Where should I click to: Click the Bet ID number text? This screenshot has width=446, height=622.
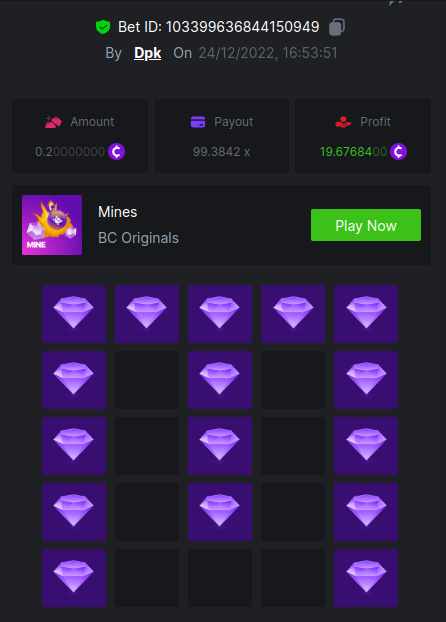242,27
